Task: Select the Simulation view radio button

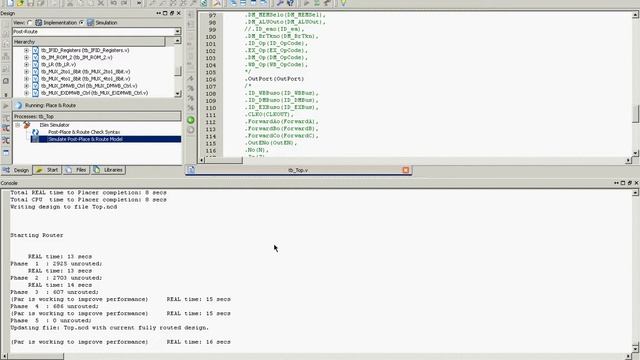Action: click(x=82, y=22)
